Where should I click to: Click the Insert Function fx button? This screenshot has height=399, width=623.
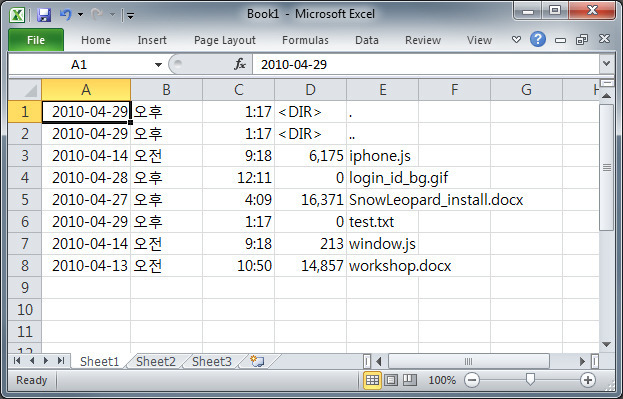pos(240,64)
